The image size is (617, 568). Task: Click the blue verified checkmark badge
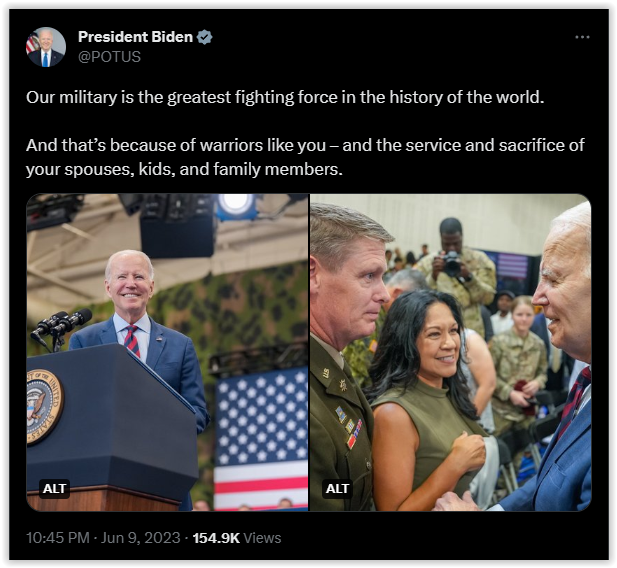(x=205, y=37)
